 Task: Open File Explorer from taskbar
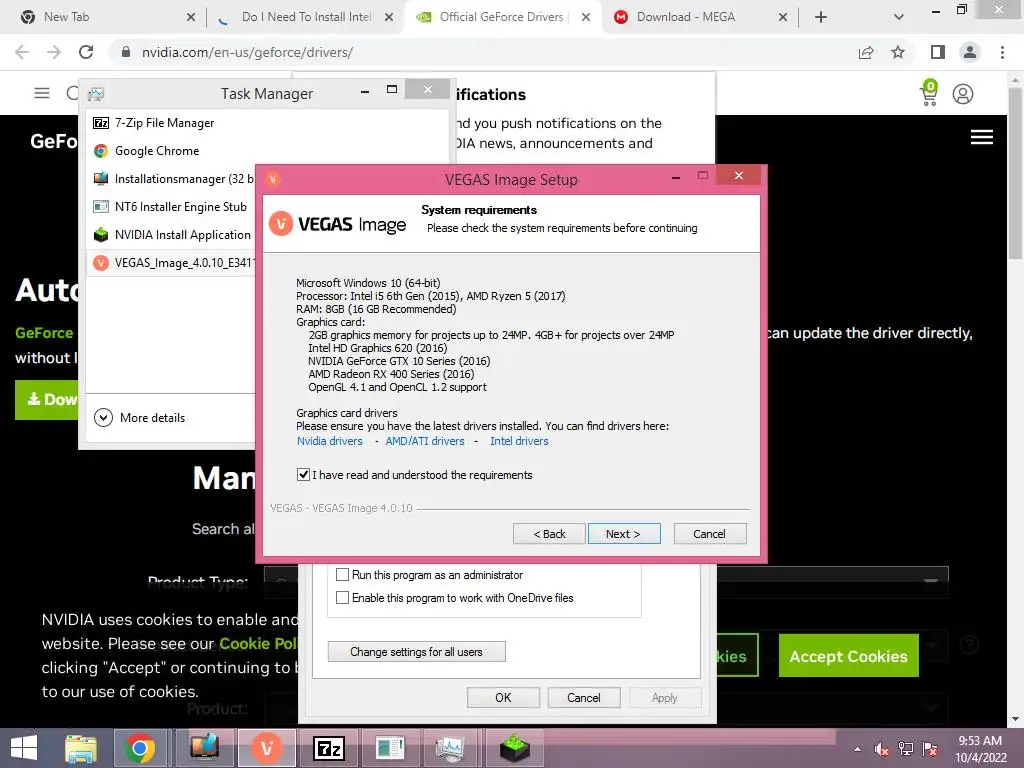click(x=80, y=748)
